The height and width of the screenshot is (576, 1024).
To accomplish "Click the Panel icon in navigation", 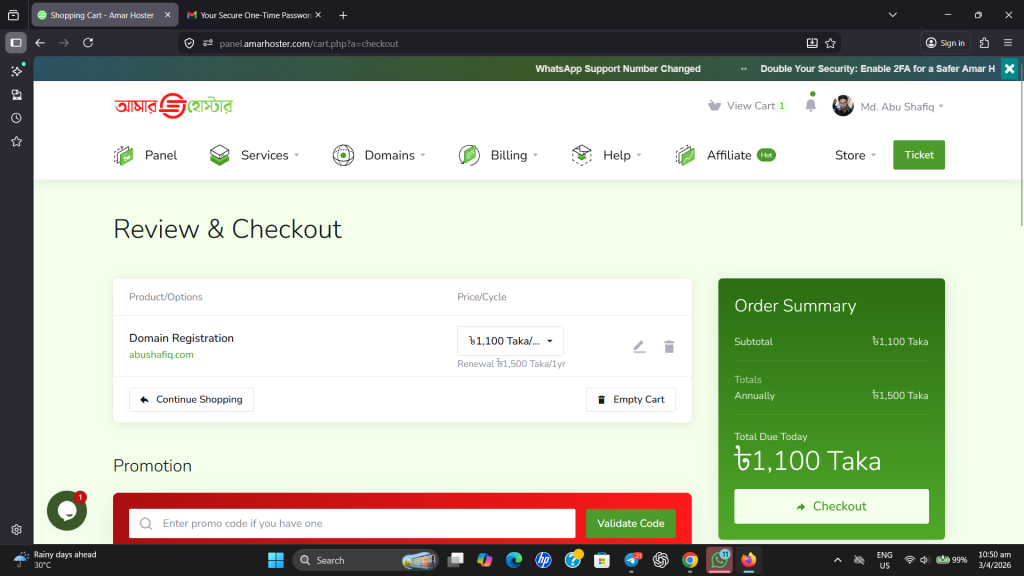I will click(x=123, y=155).
